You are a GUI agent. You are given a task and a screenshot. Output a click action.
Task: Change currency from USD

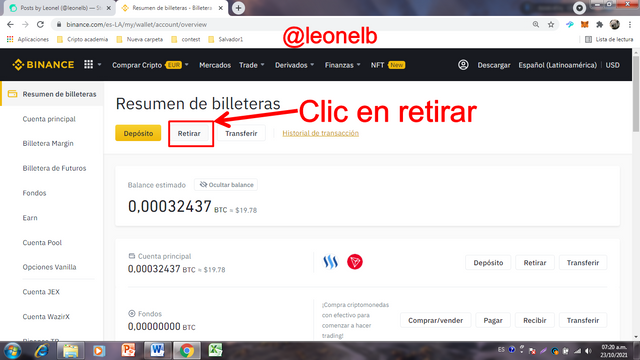coord(612,65)
